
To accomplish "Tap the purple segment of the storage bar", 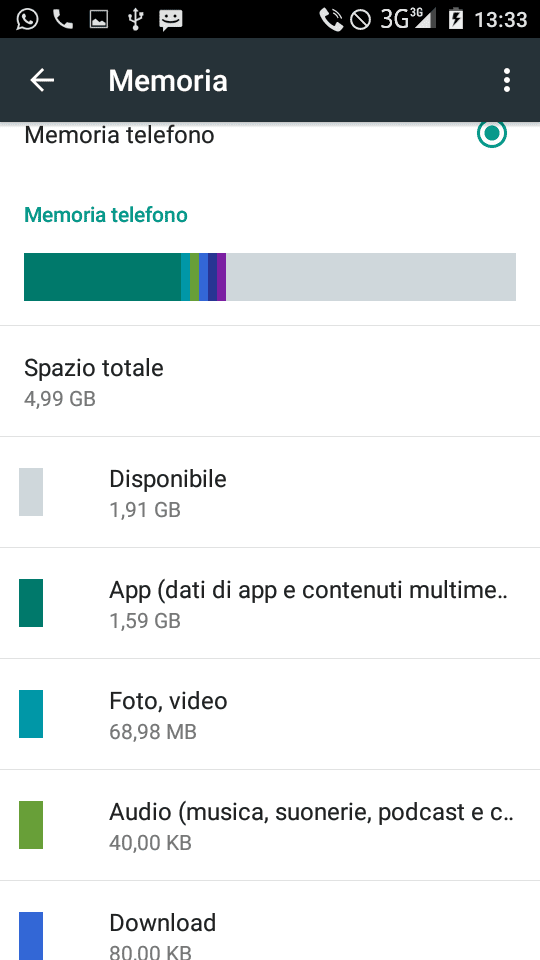I will point(221,277).
